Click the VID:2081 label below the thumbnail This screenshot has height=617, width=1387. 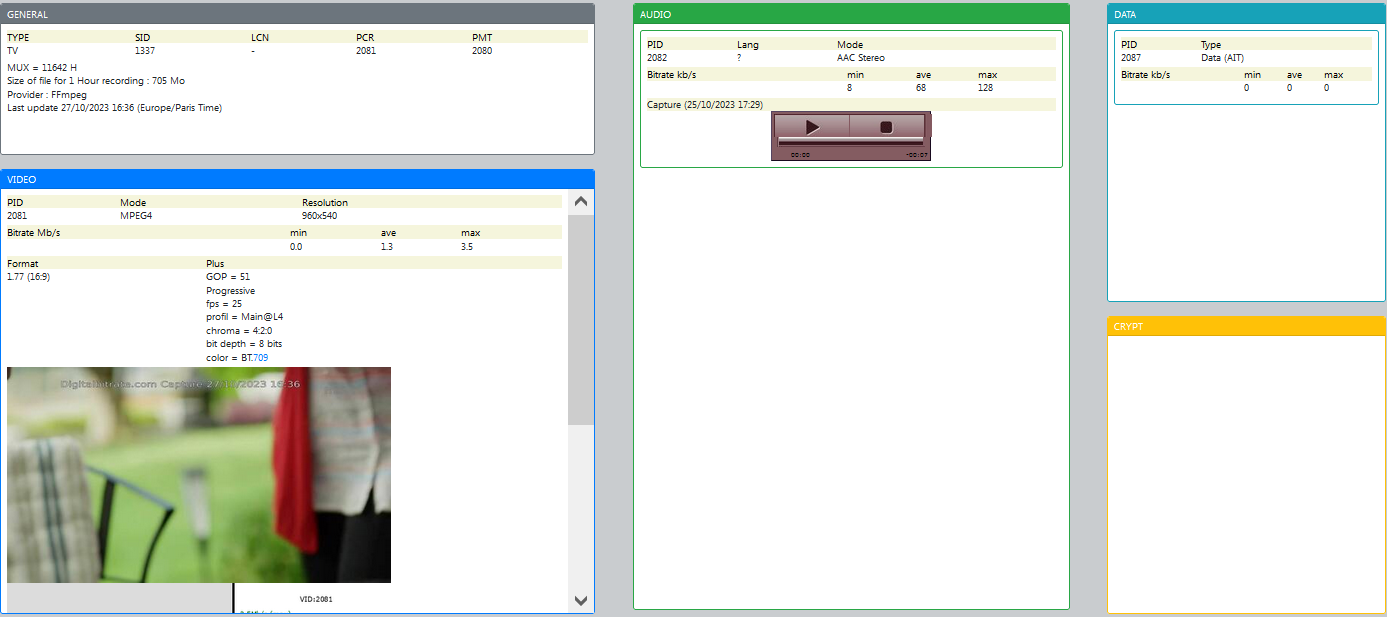pos(316,599)
